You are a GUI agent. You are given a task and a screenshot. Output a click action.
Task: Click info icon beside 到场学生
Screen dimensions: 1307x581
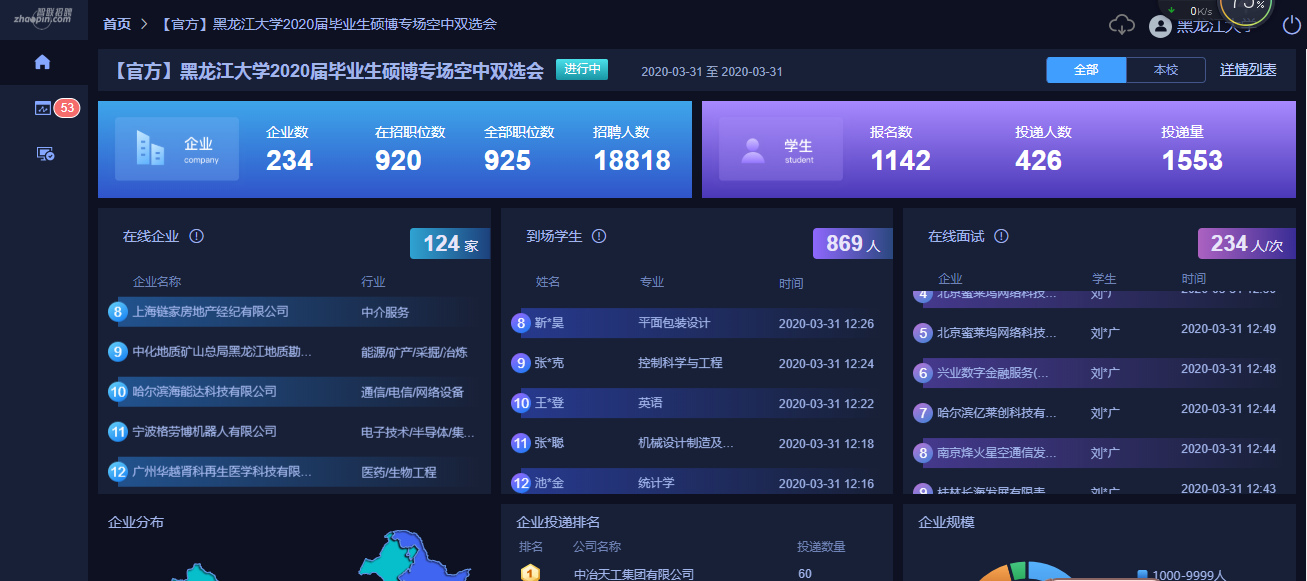click(x=599, y=237)
